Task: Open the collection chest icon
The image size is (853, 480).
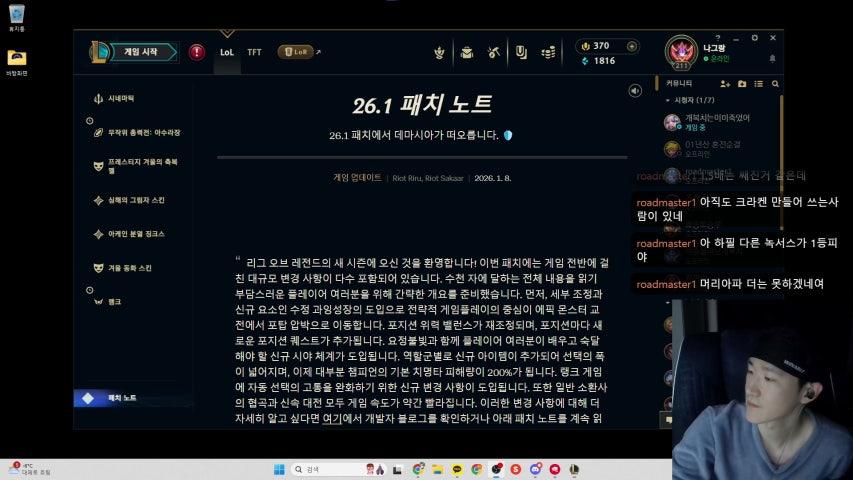Action: [467, 52]
